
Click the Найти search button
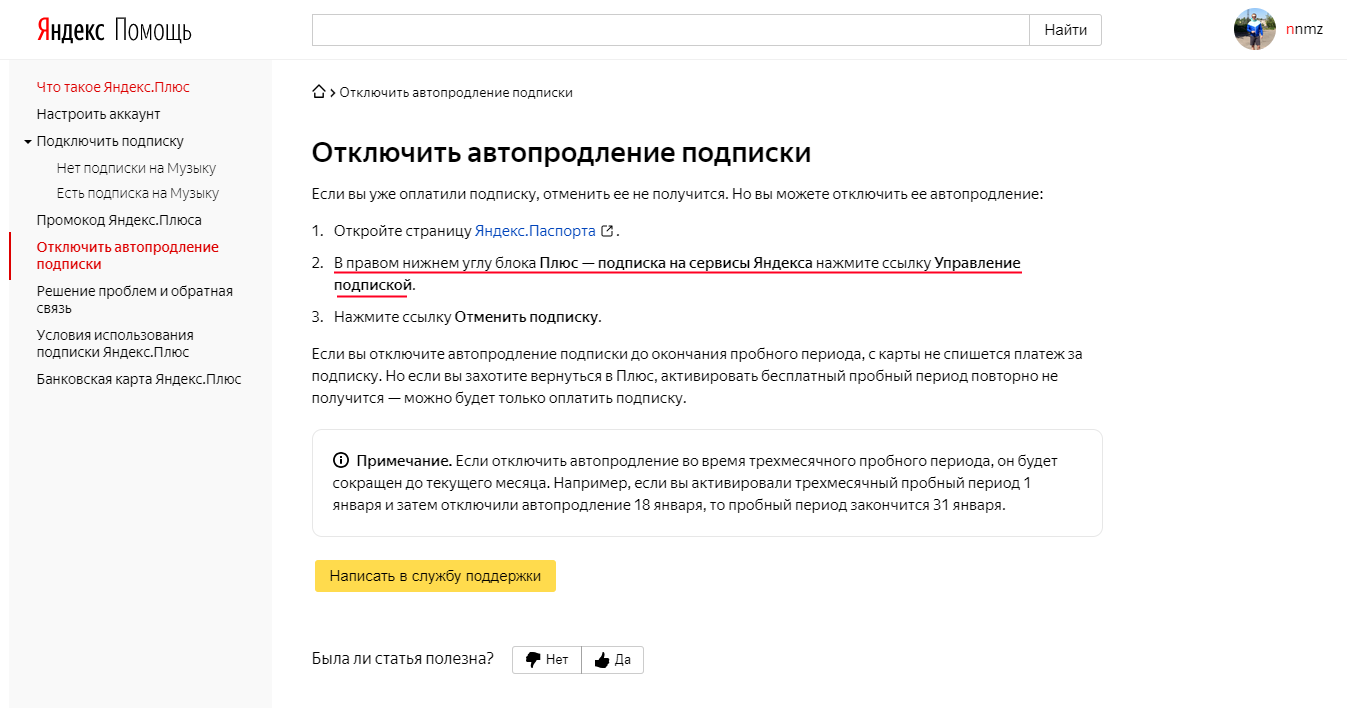[1065, 30]
